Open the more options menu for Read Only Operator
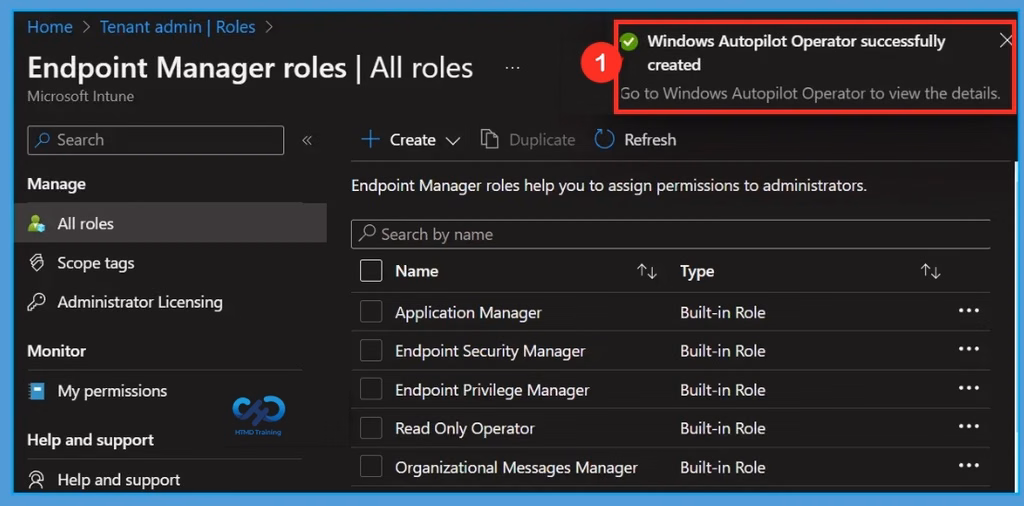The width and height of the screenshot is (1024, 506). tap(968, 427)
